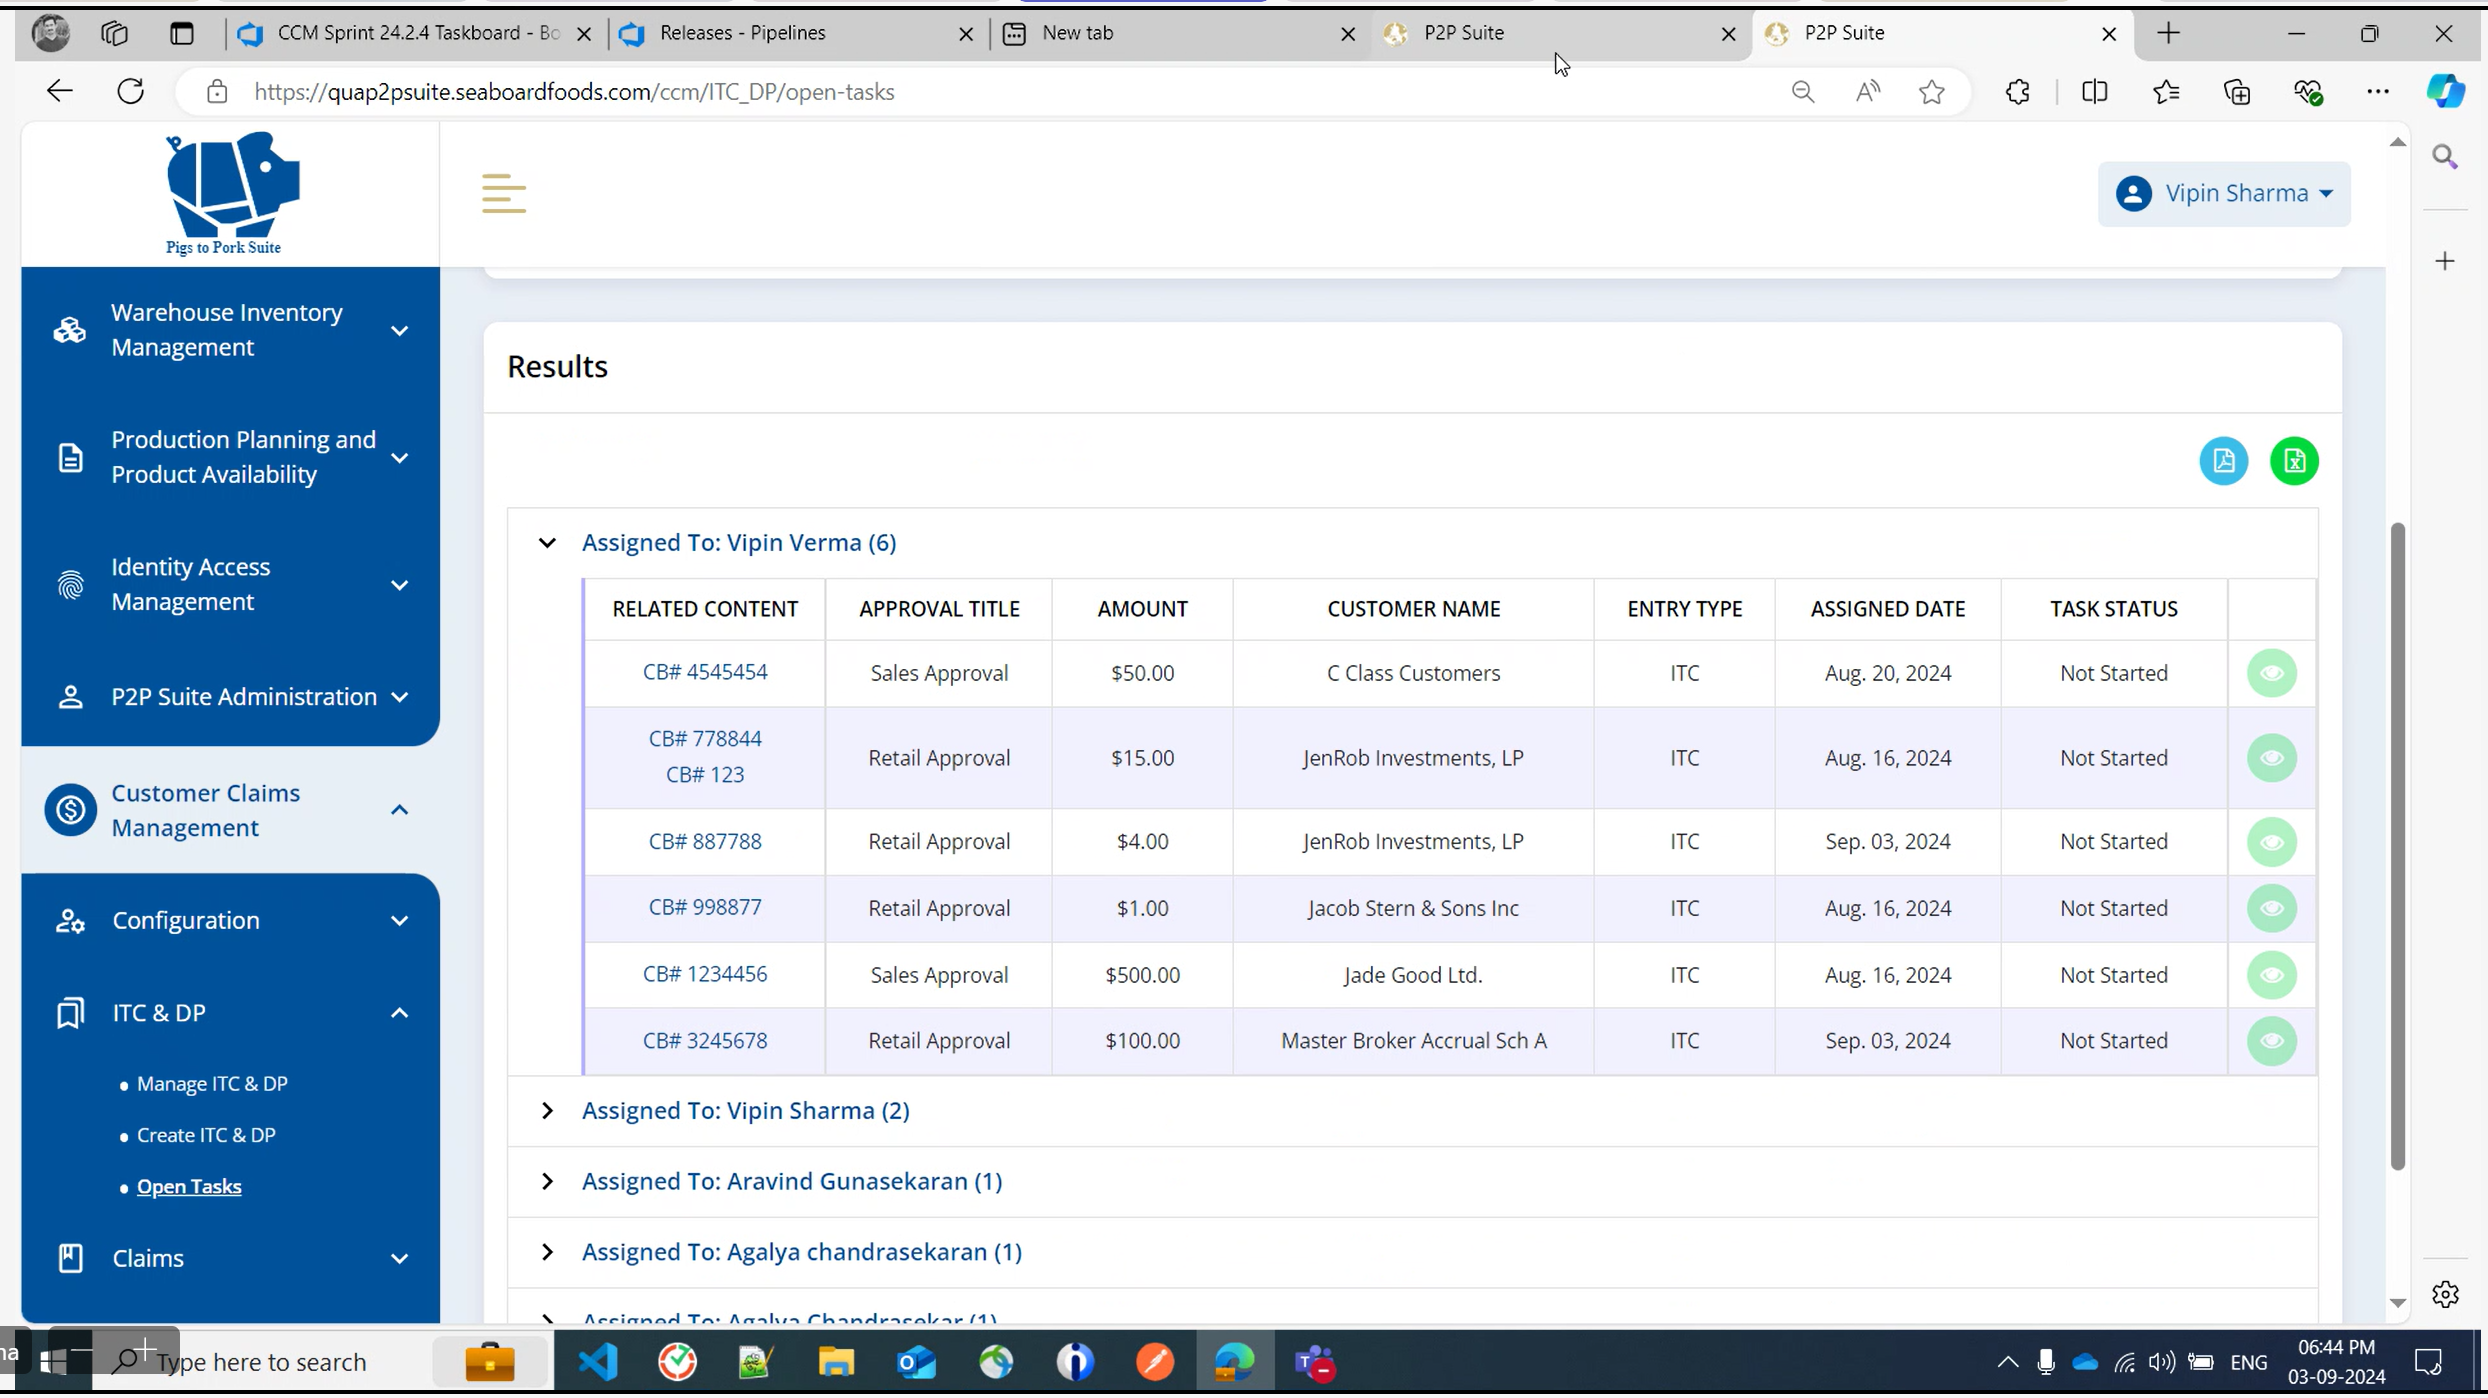Open browser extensions puzzle icon
2488x1398 pixels.
2017,92
